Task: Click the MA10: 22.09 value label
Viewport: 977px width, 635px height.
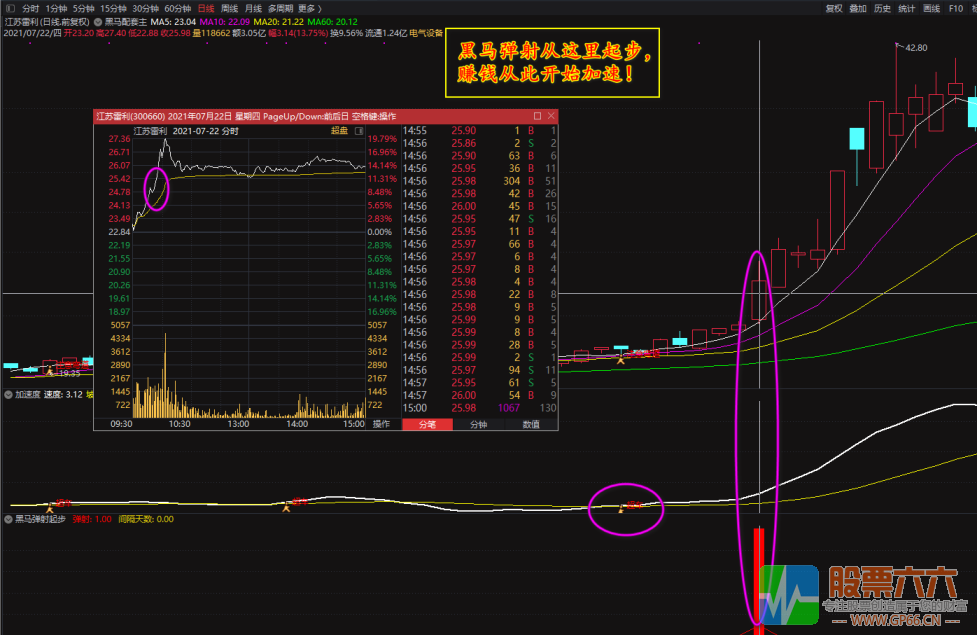Action: tap(224, 22)
